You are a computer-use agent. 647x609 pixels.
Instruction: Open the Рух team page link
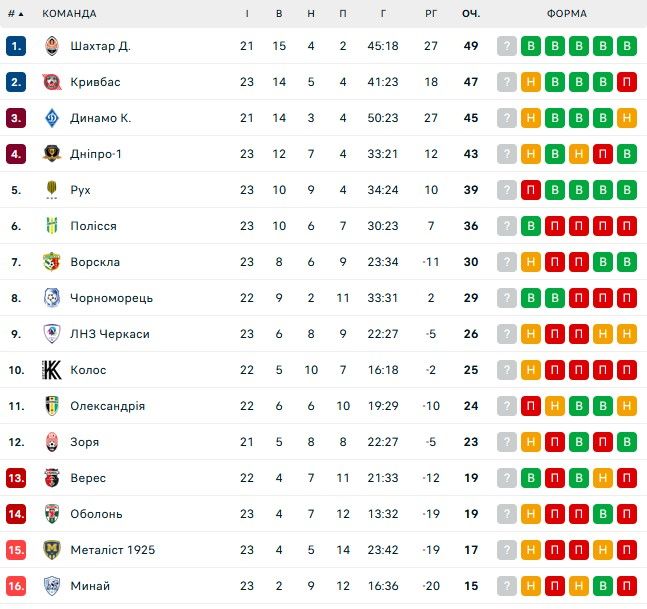pos(81,190)
